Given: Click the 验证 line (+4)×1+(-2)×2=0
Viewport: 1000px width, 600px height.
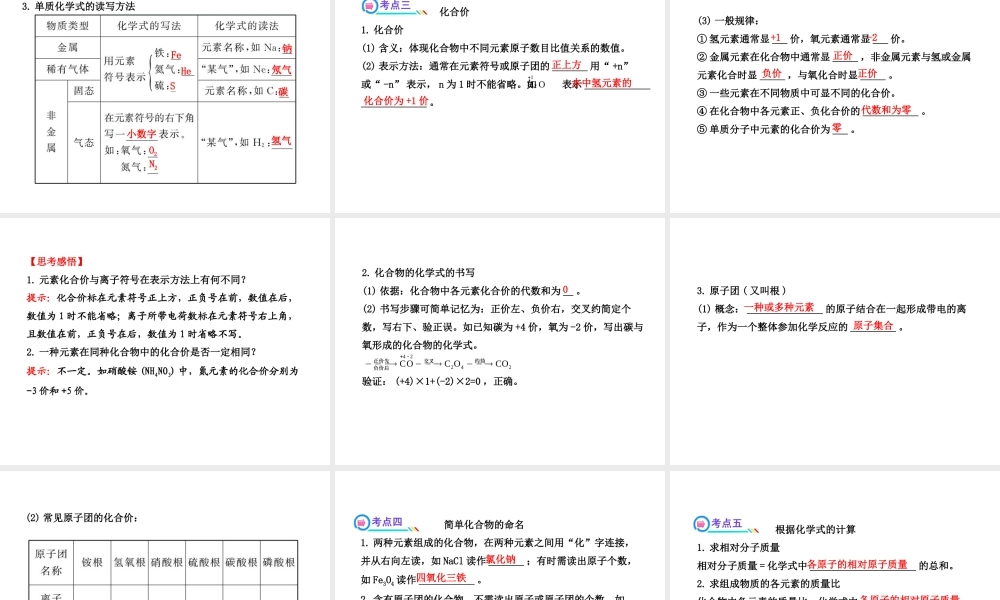Looking at the screenshot, I should [x=440, y=381].
